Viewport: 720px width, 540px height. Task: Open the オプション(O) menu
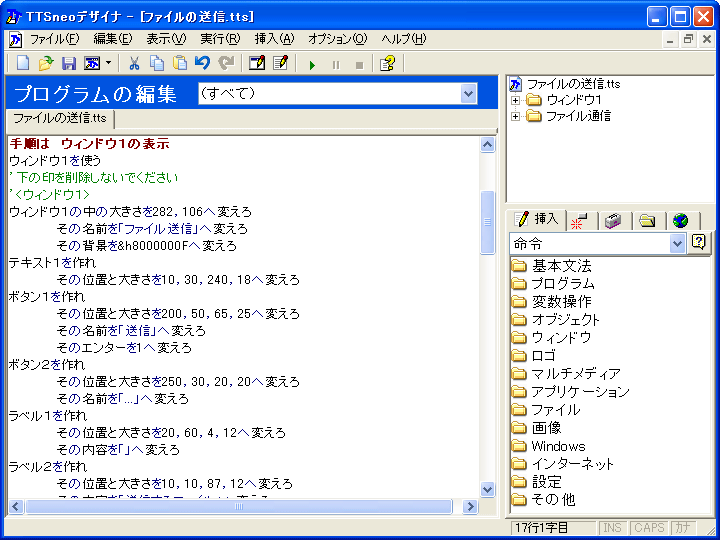point(338,39)
